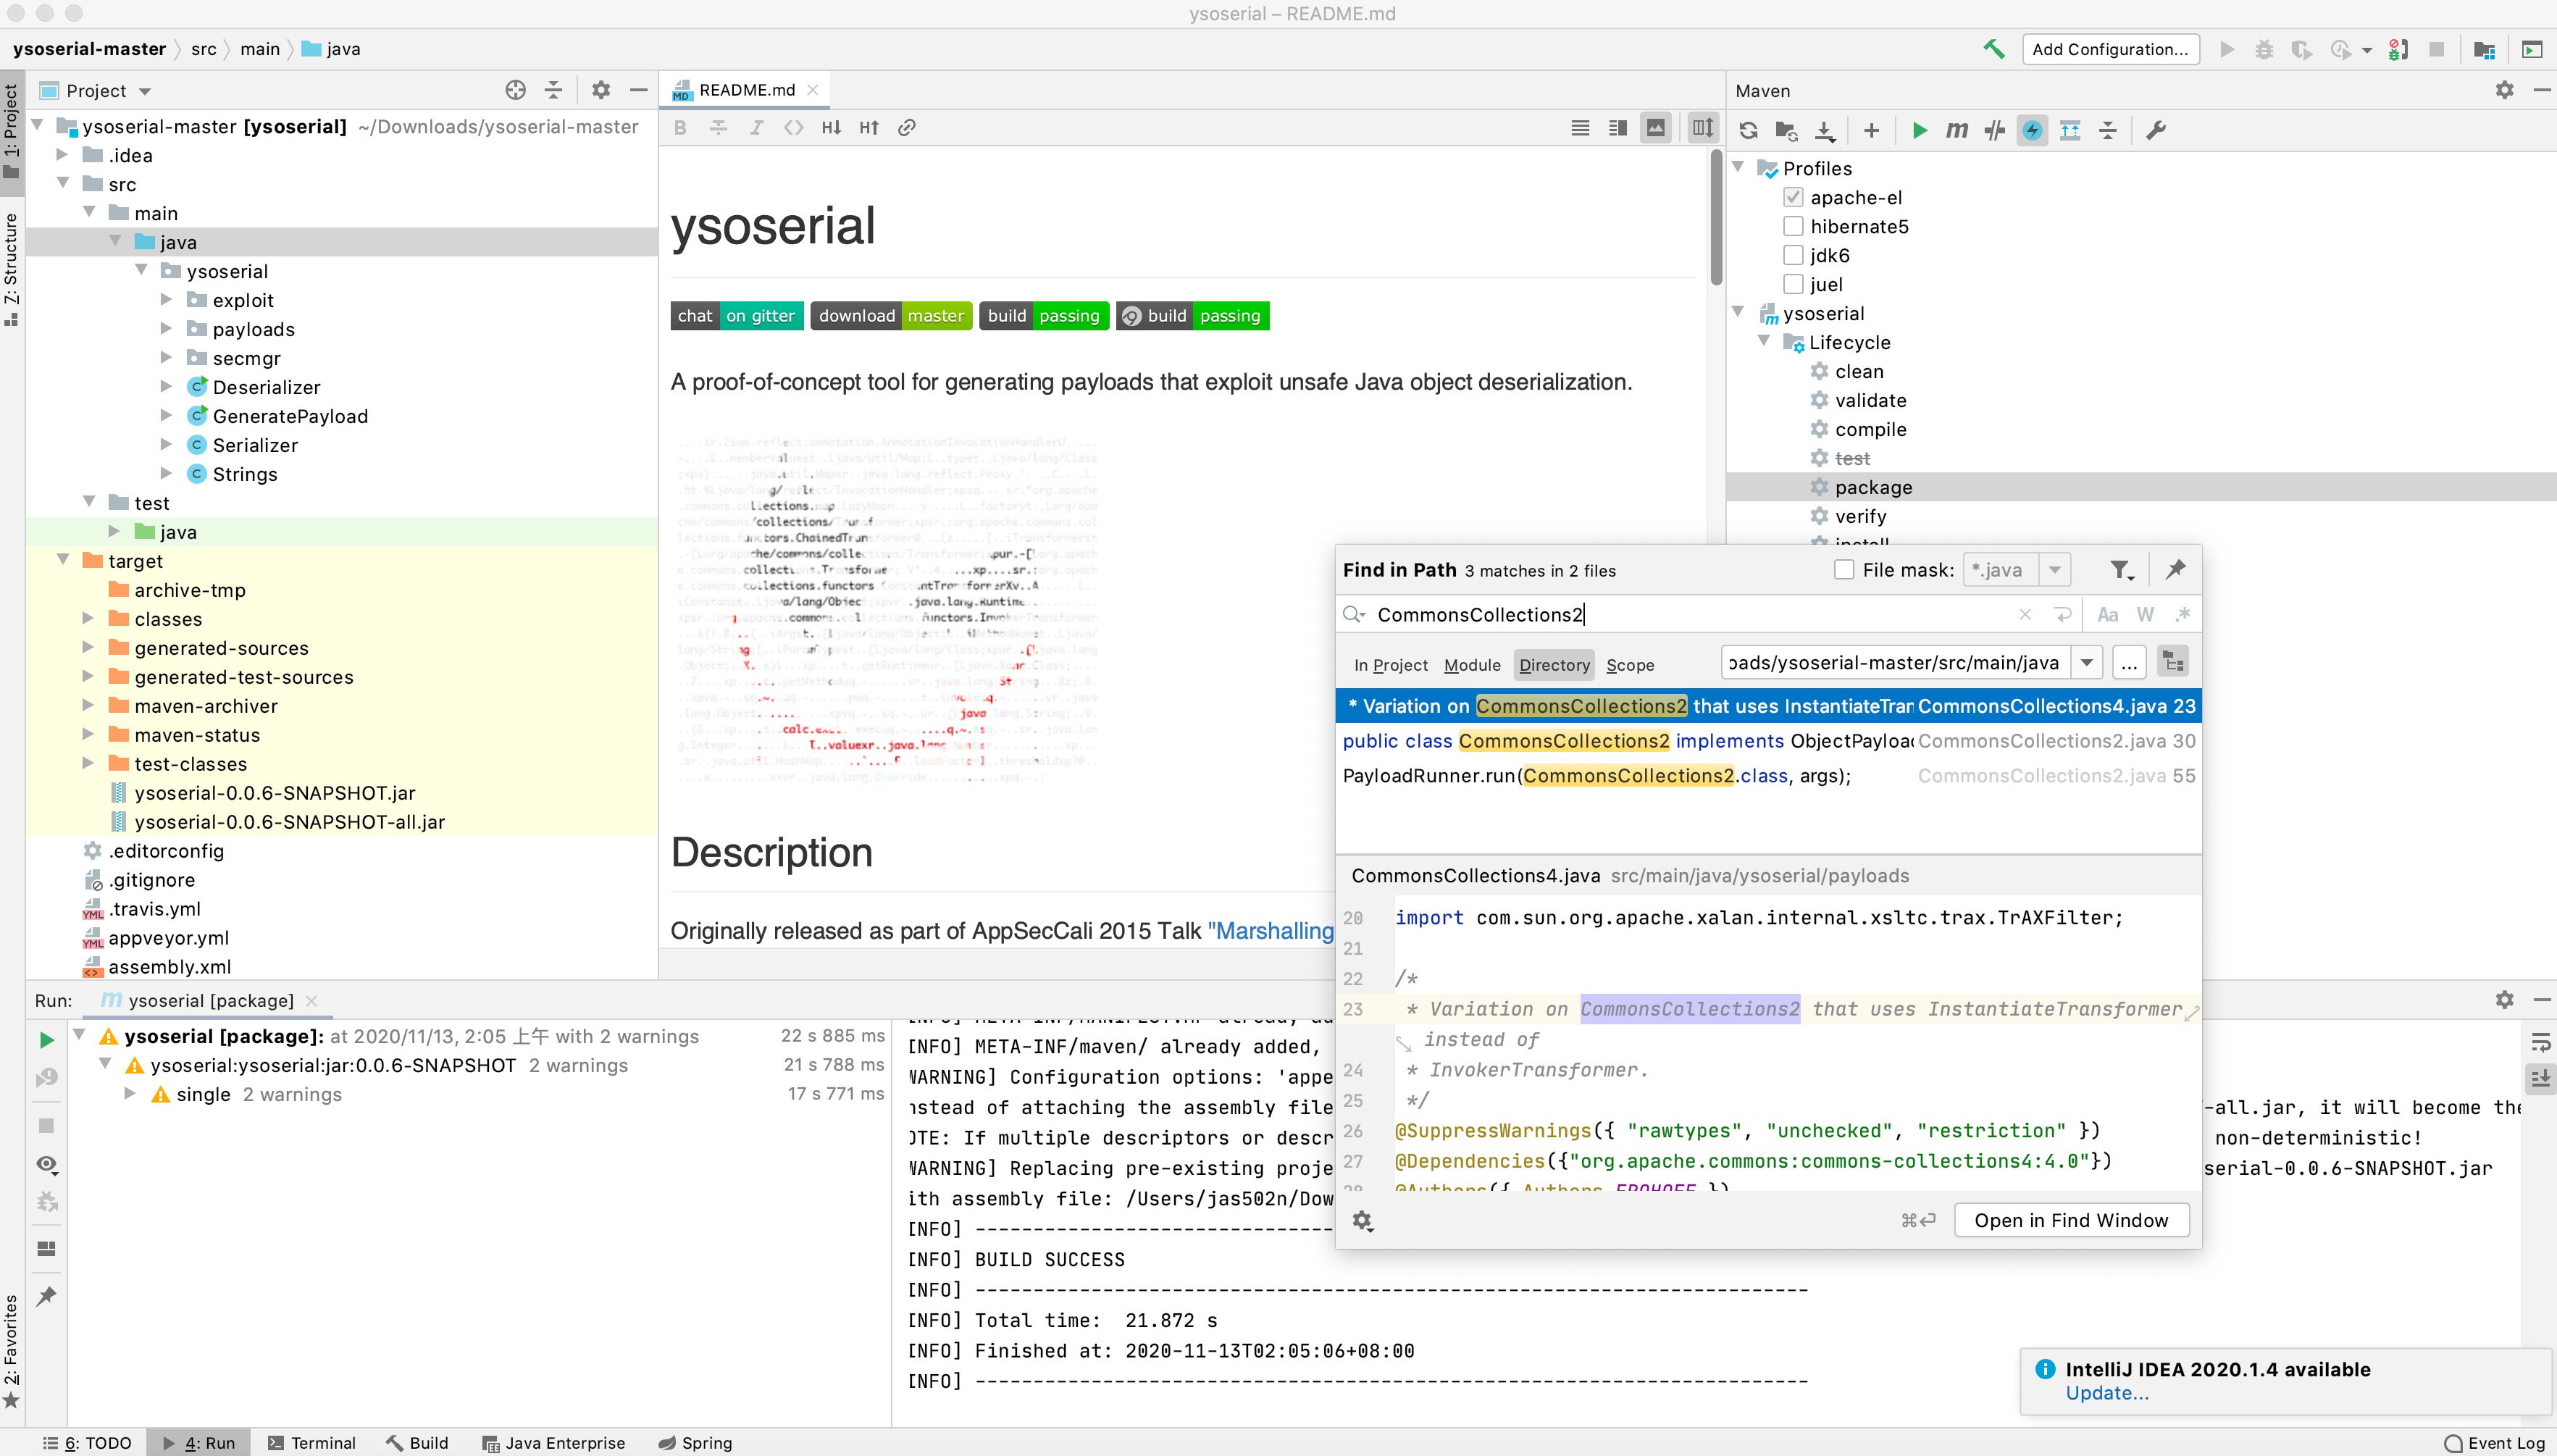Collapse the target folder in tree
The width and height of the screenshot is (2557, 1456).
(63, 560)
